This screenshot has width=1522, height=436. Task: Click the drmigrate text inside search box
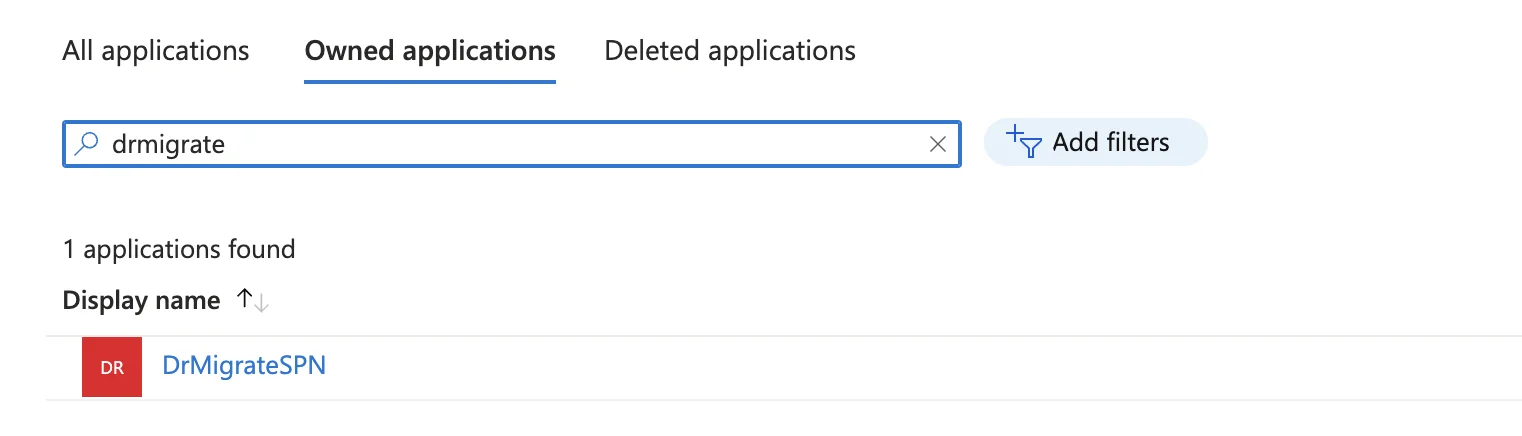pyautogui.click(x=169, y=145)
